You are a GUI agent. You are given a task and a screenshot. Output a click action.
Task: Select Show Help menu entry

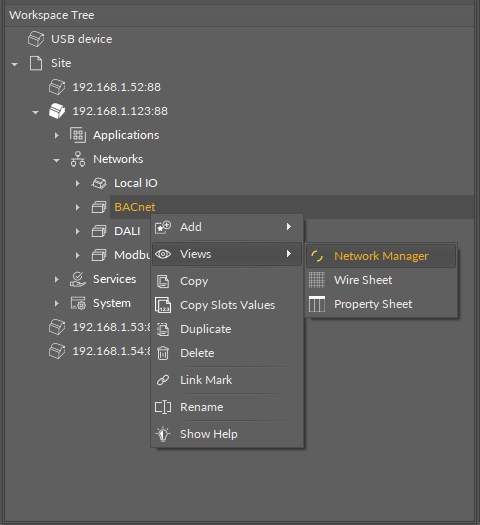tap(227, 434)
